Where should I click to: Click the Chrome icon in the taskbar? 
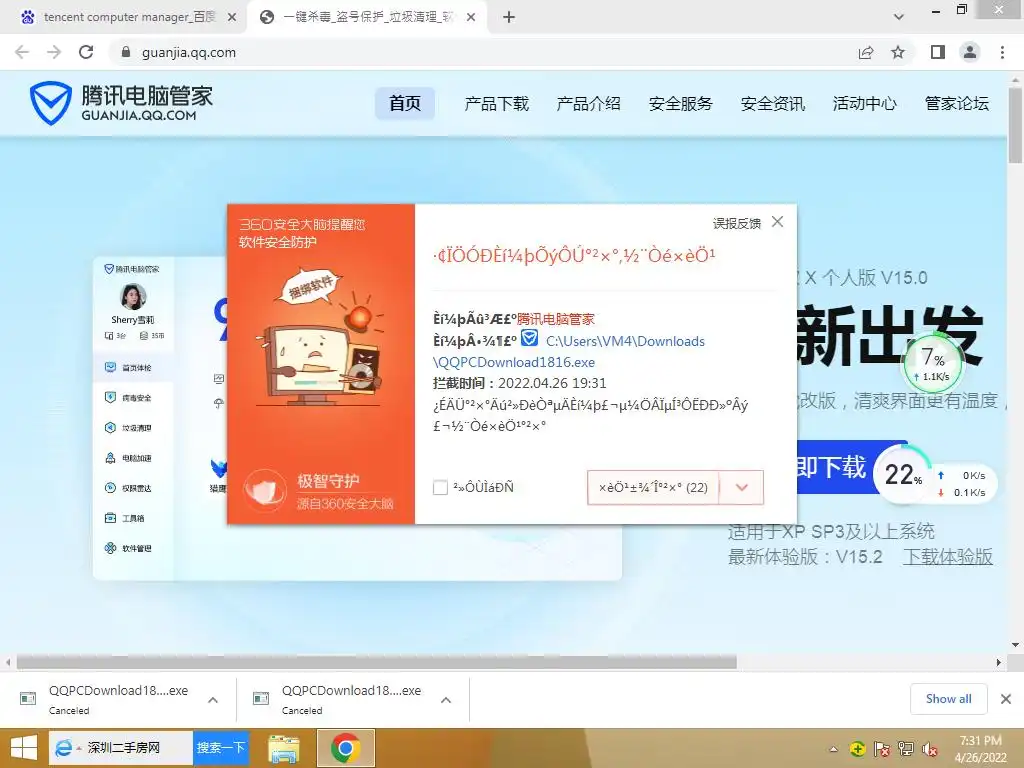pyautogui.click(x=345, y=748)
